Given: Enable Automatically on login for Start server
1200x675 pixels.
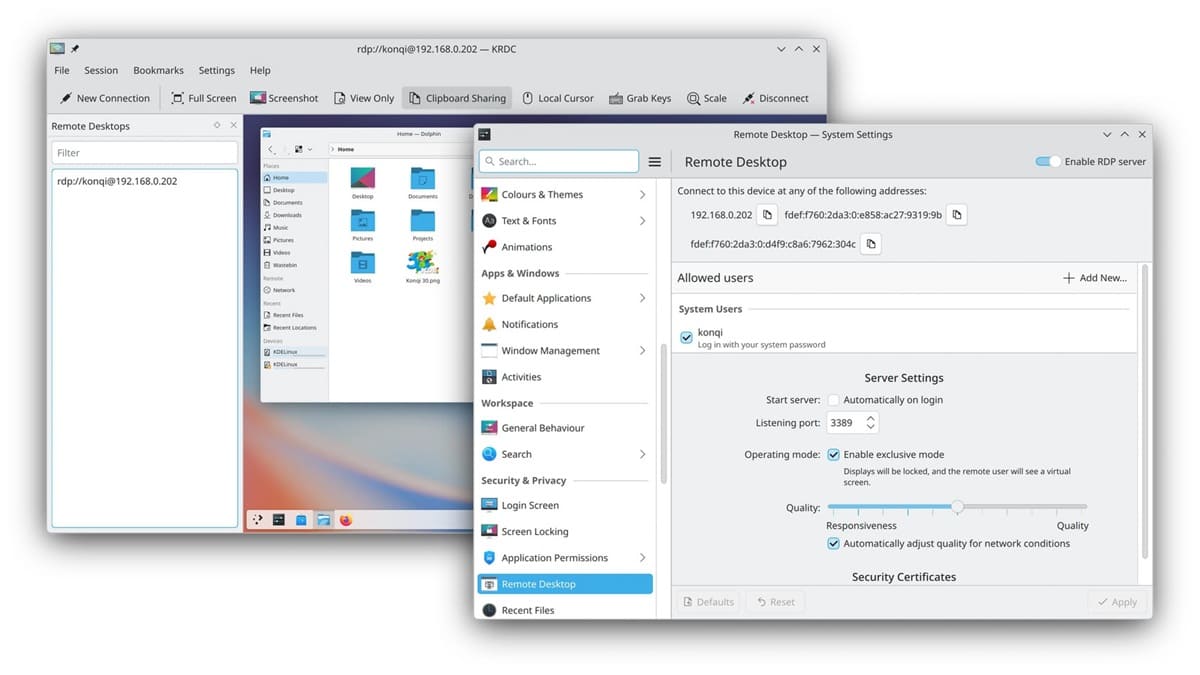Looking at the screenshot, I should 833,400.
